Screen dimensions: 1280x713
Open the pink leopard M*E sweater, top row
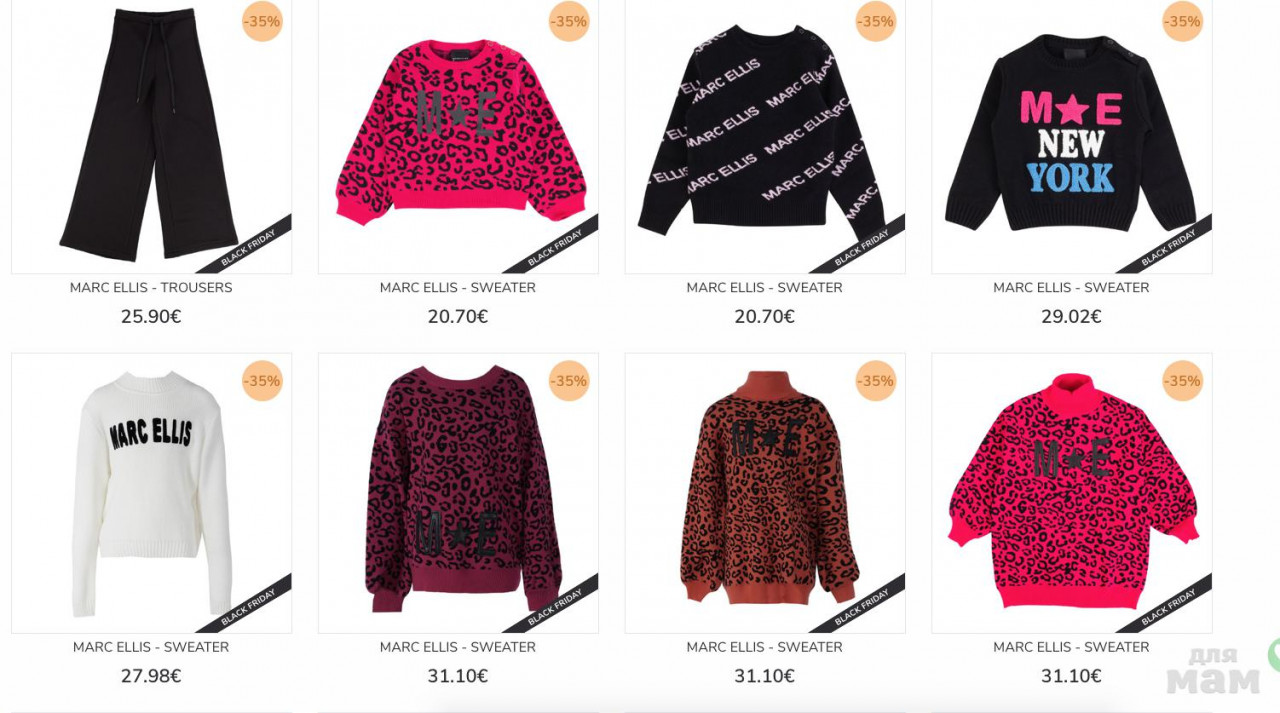(458, 135)
